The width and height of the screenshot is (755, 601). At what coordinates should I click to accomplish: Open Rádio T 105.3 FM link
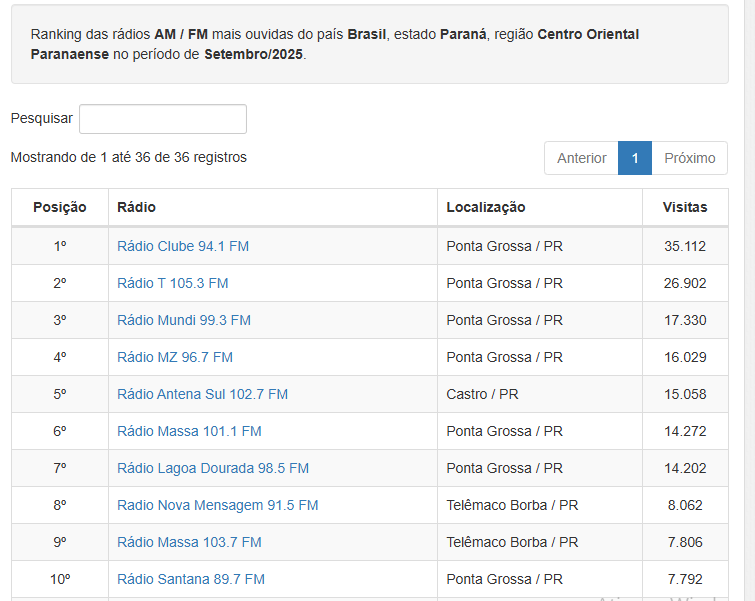click(x=173, y=283)
